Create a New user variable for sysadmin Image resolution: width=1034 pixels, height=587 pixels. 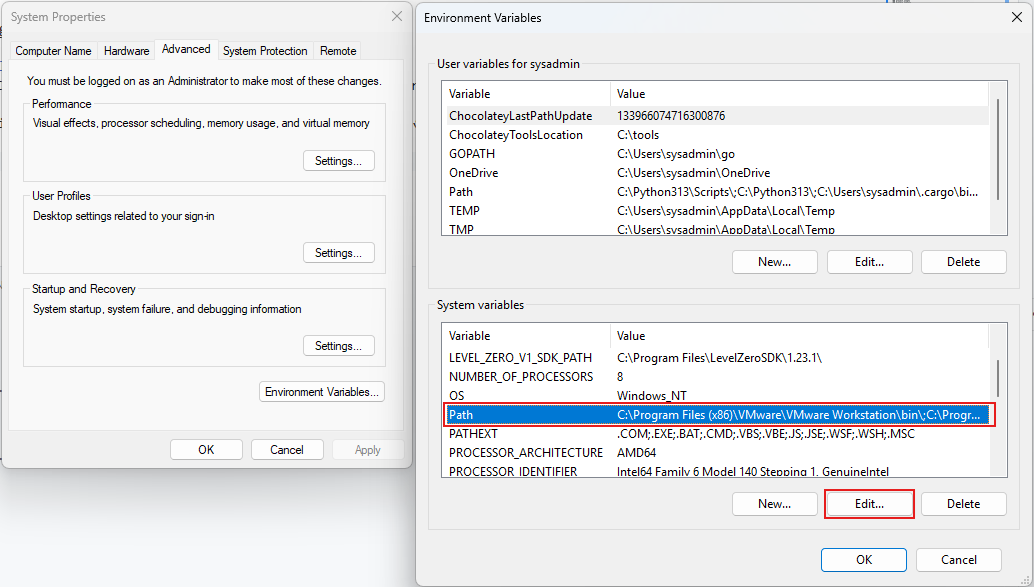[774, 262]
